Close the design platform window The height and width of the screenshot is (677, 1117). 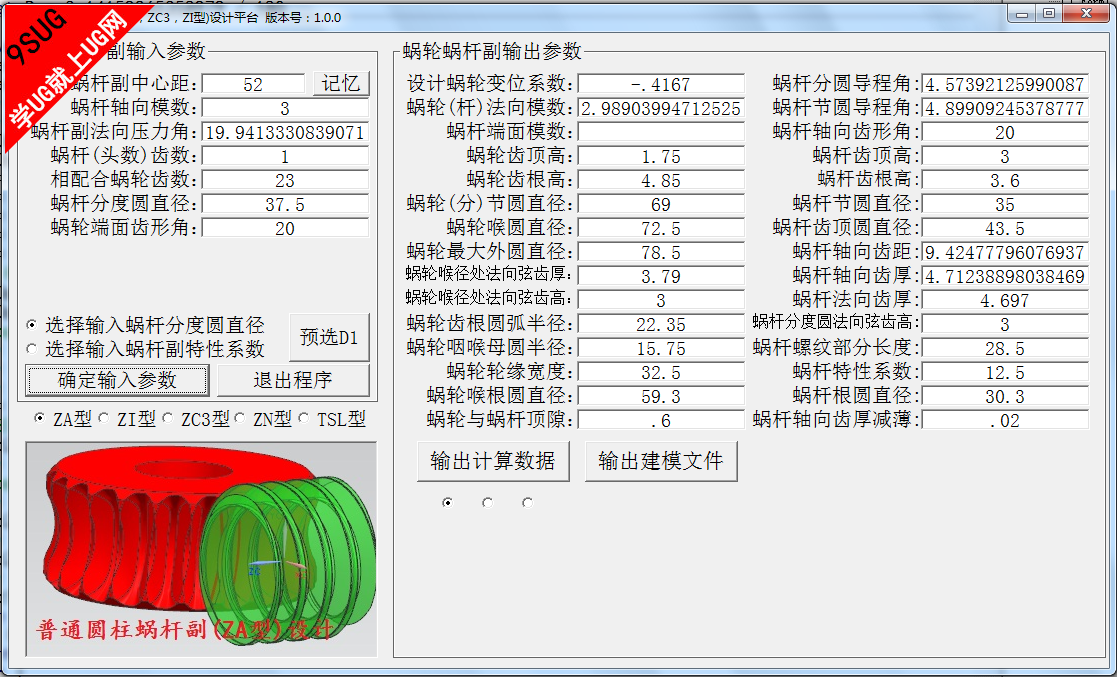[1086, 14]
